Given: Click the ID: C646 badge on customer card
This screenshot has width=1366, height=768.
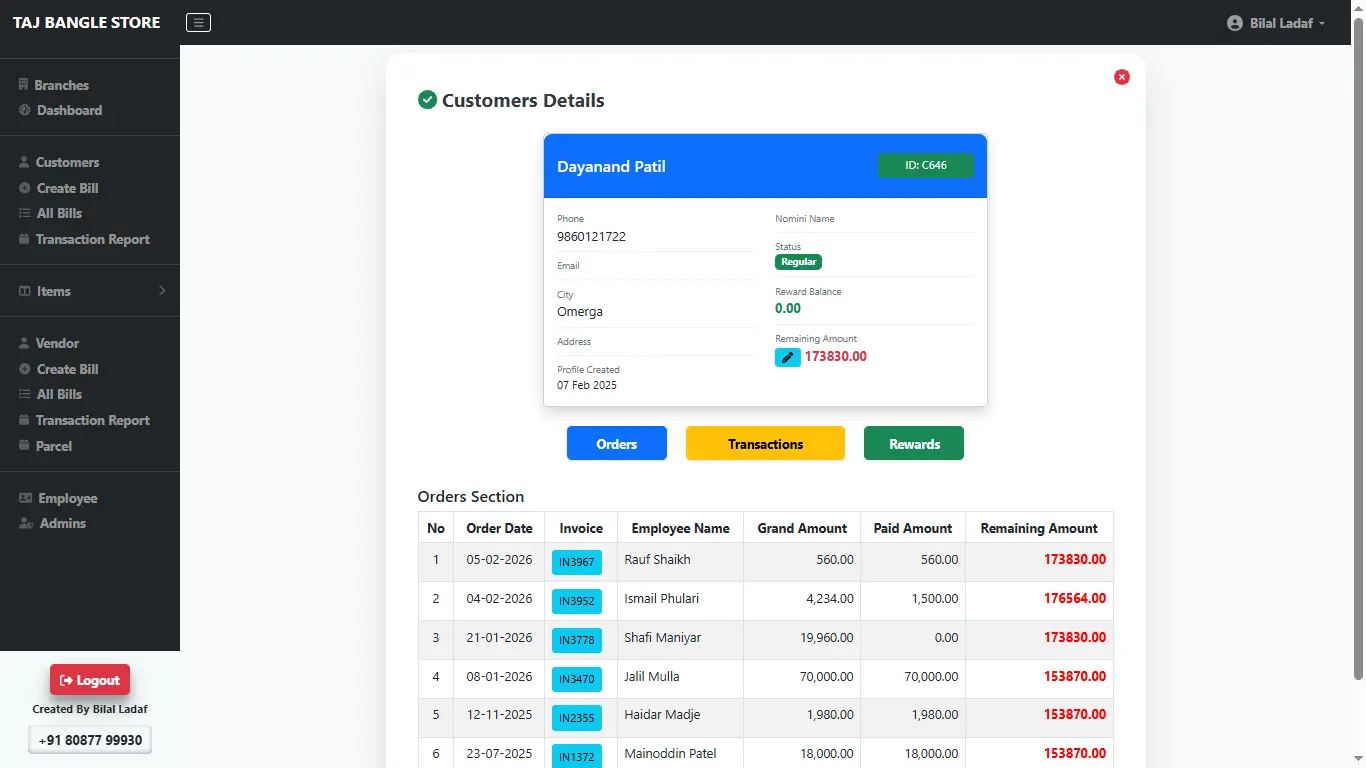Looking at the screenshot, I should point(925,166).
